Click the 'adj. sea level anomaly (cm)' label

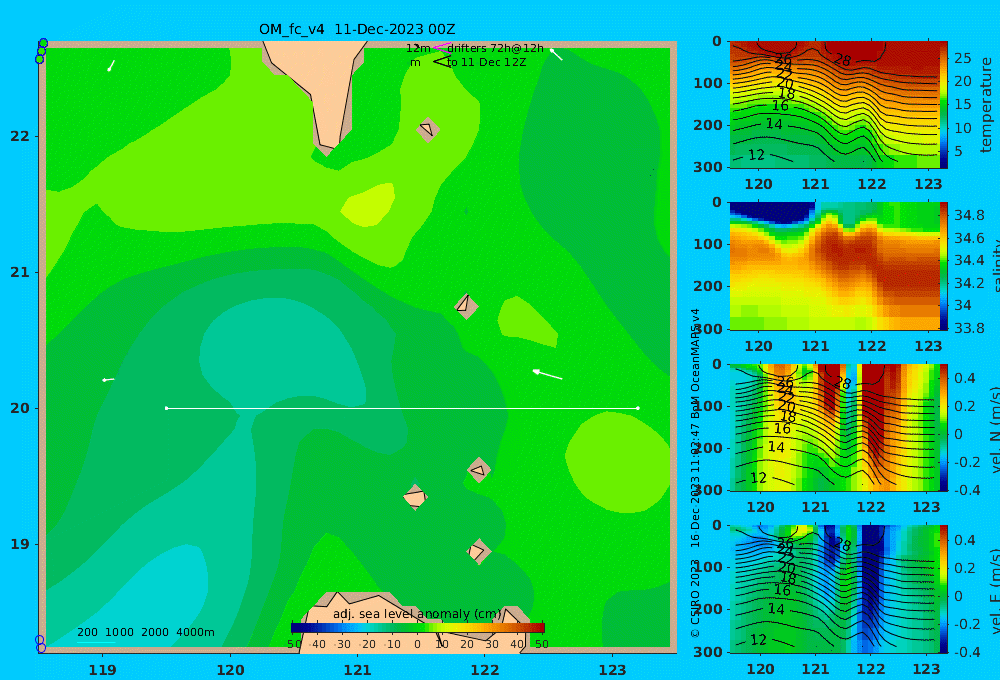(417, 614)
